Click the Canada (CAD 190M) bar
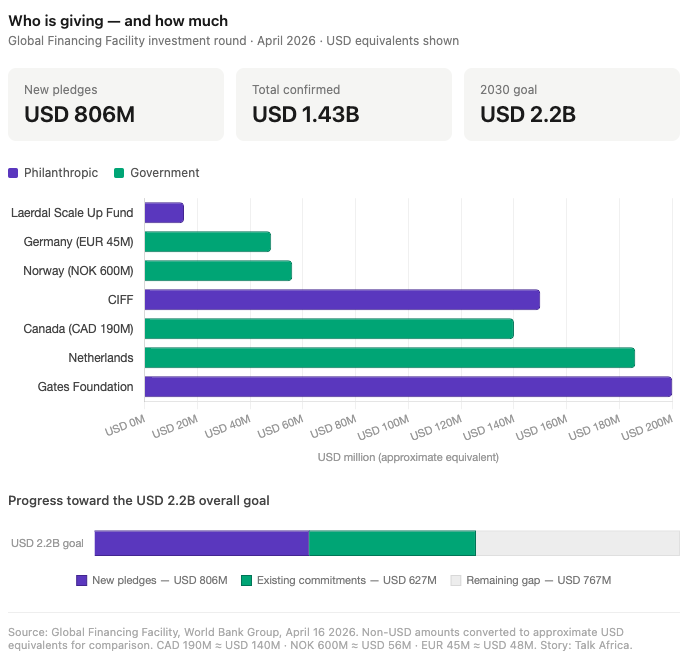The image size is (692, 661). [329, 329]
